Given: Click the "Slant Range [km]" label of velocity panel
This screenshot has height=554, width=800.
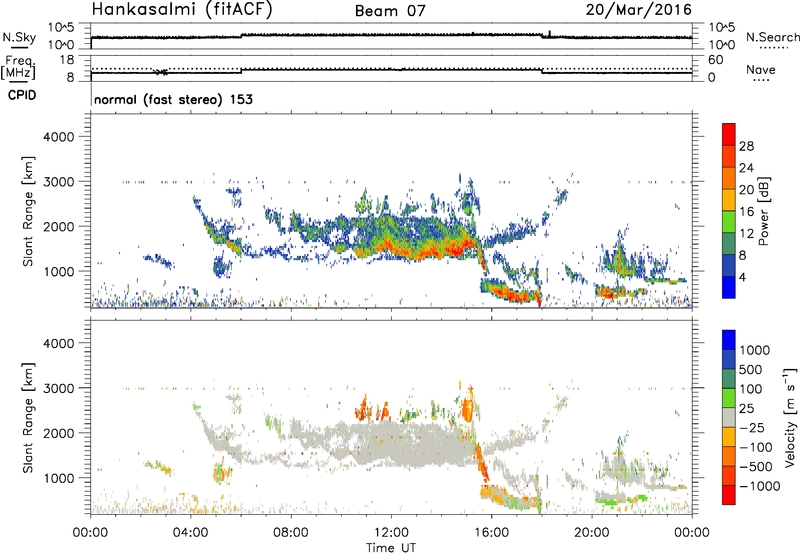Looking at the screenshot, I should tap(28, 418).
